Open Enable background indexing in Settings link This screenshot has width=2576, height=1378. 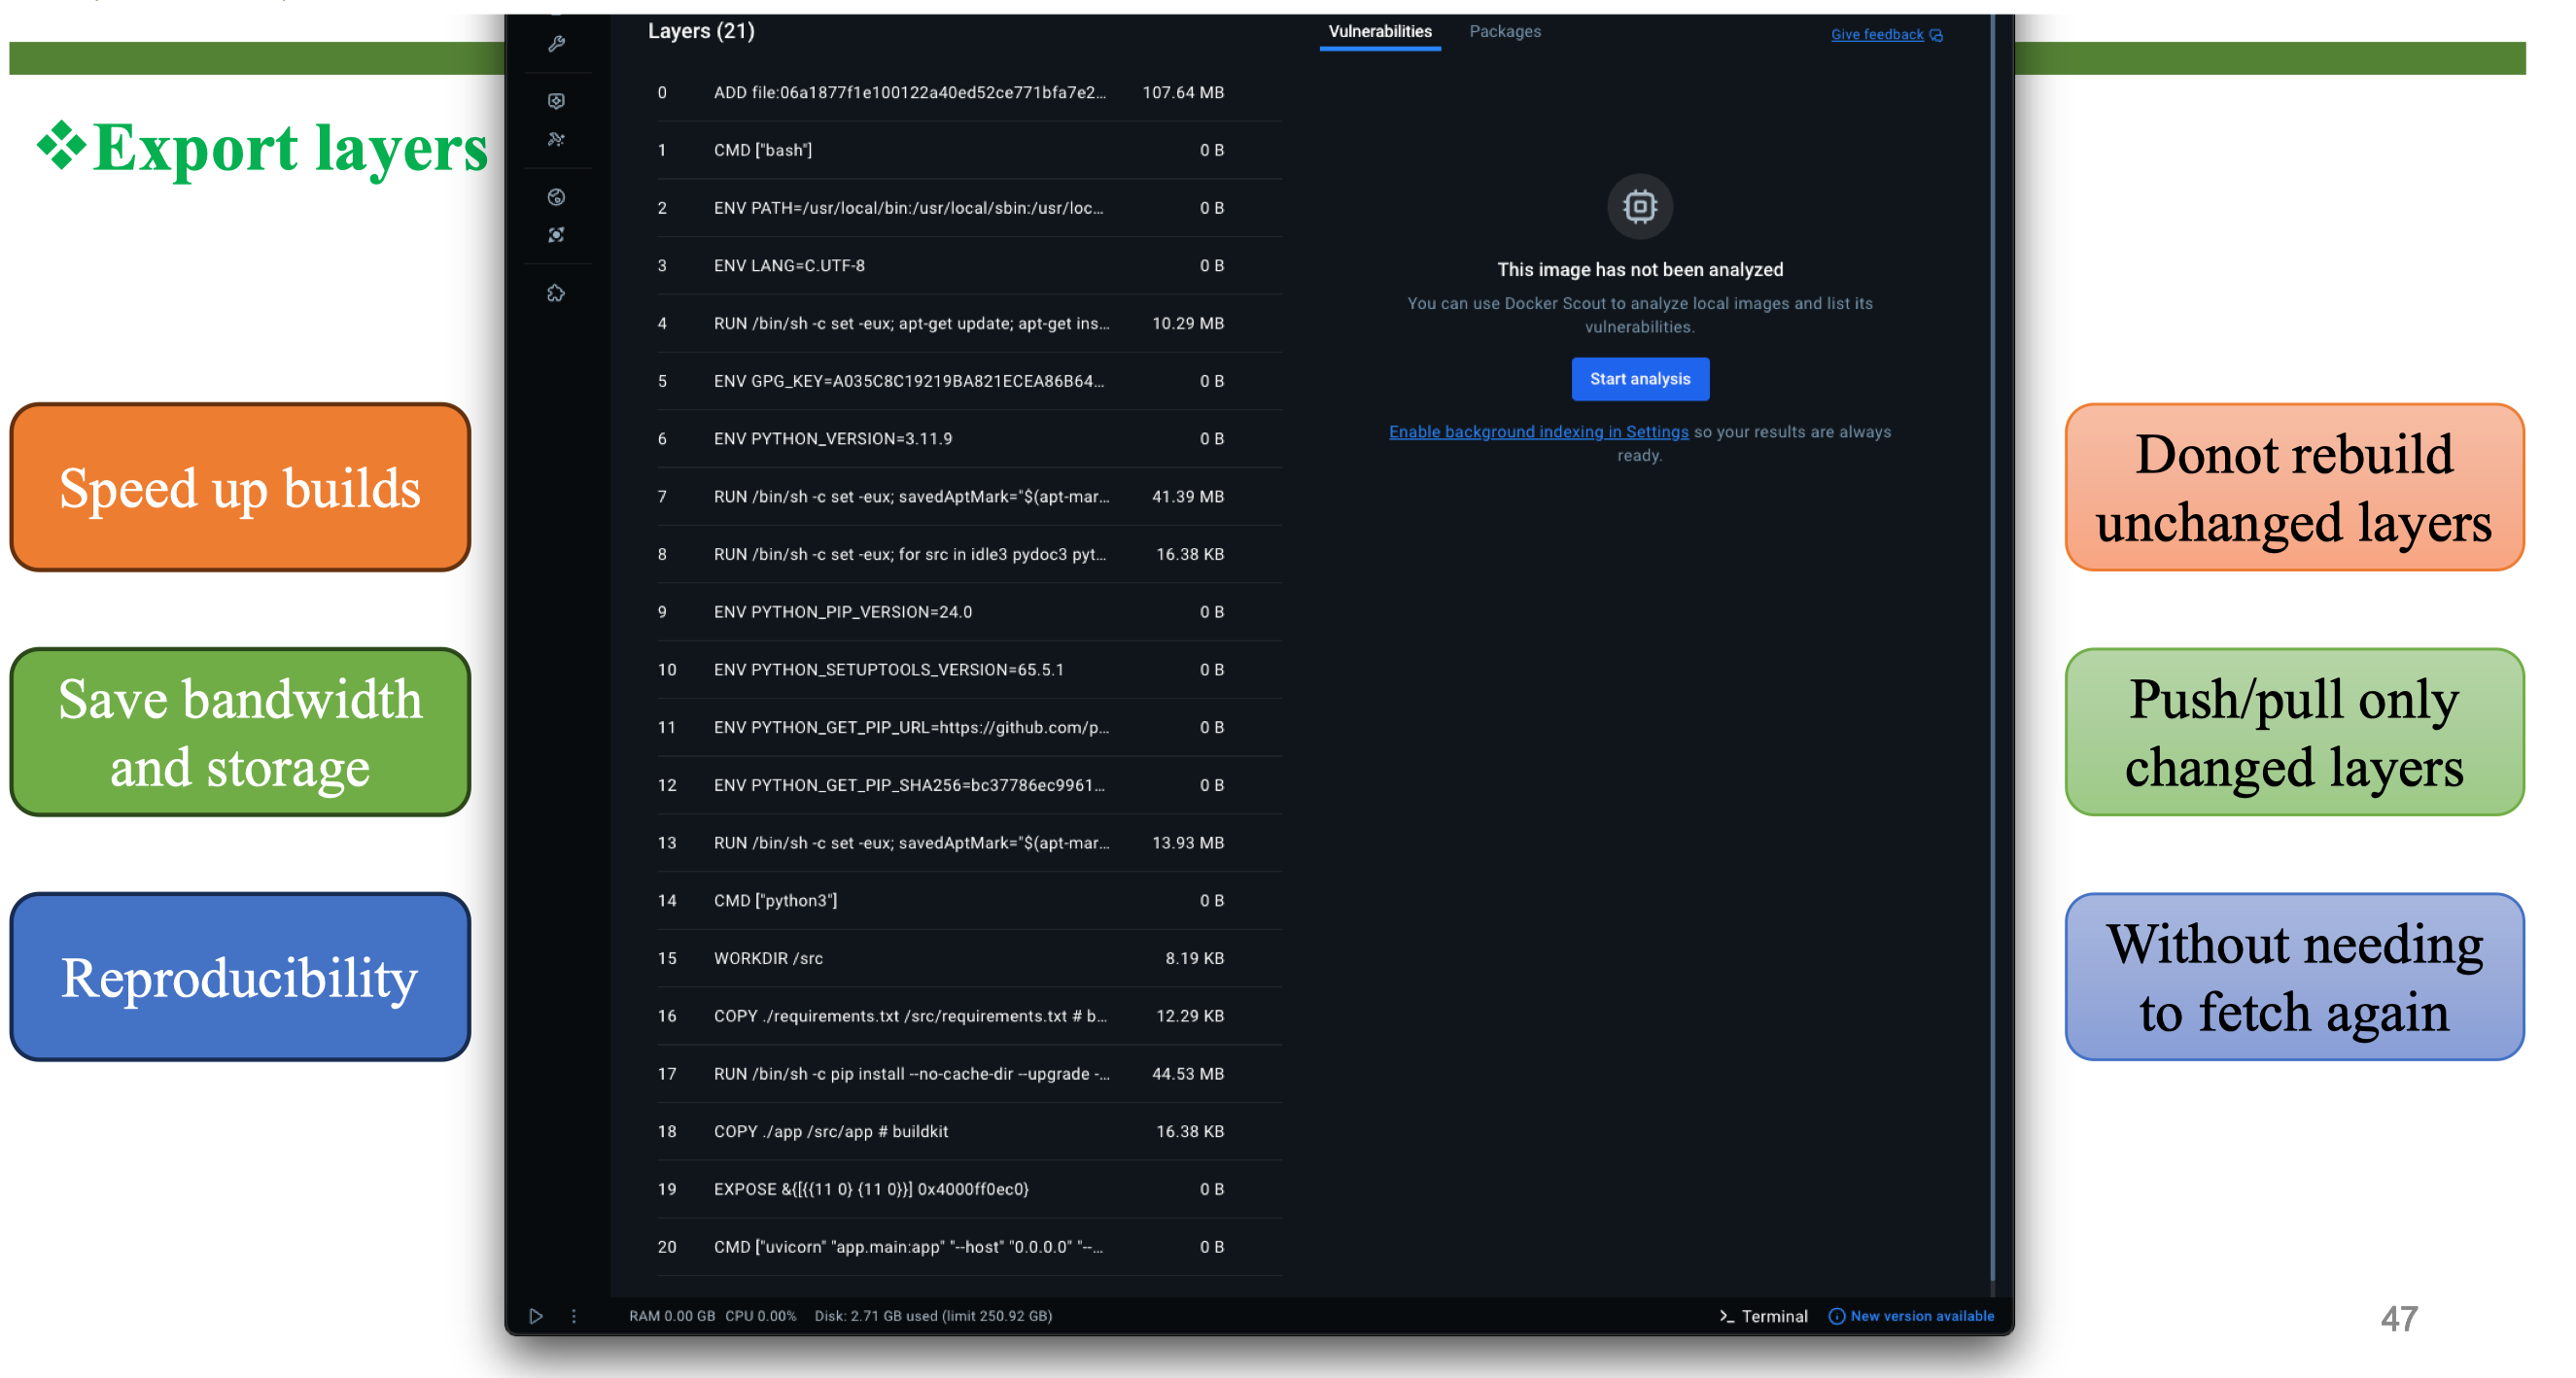pyautogui.click(x=1538, y=432)
